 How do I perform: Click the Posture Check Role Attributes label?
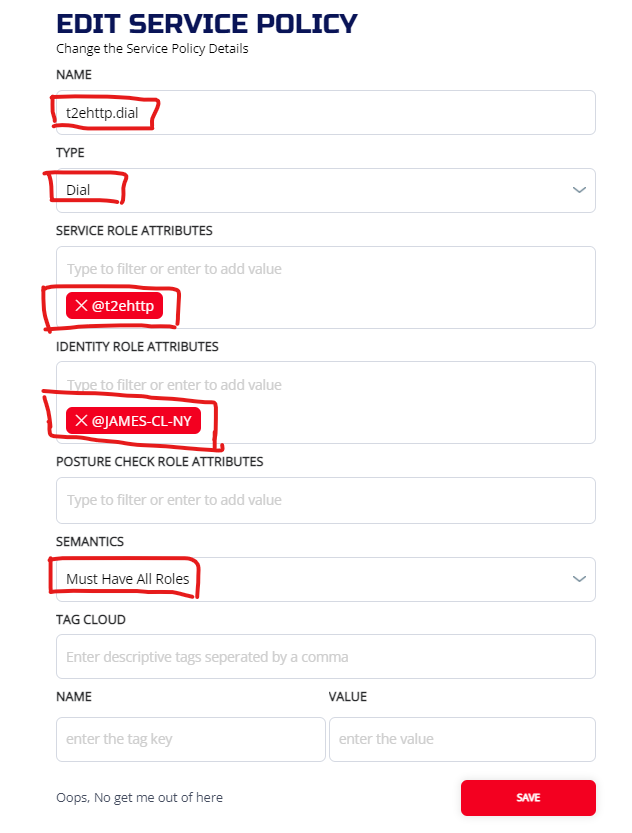pyautogui.click(x=160, y=462)
